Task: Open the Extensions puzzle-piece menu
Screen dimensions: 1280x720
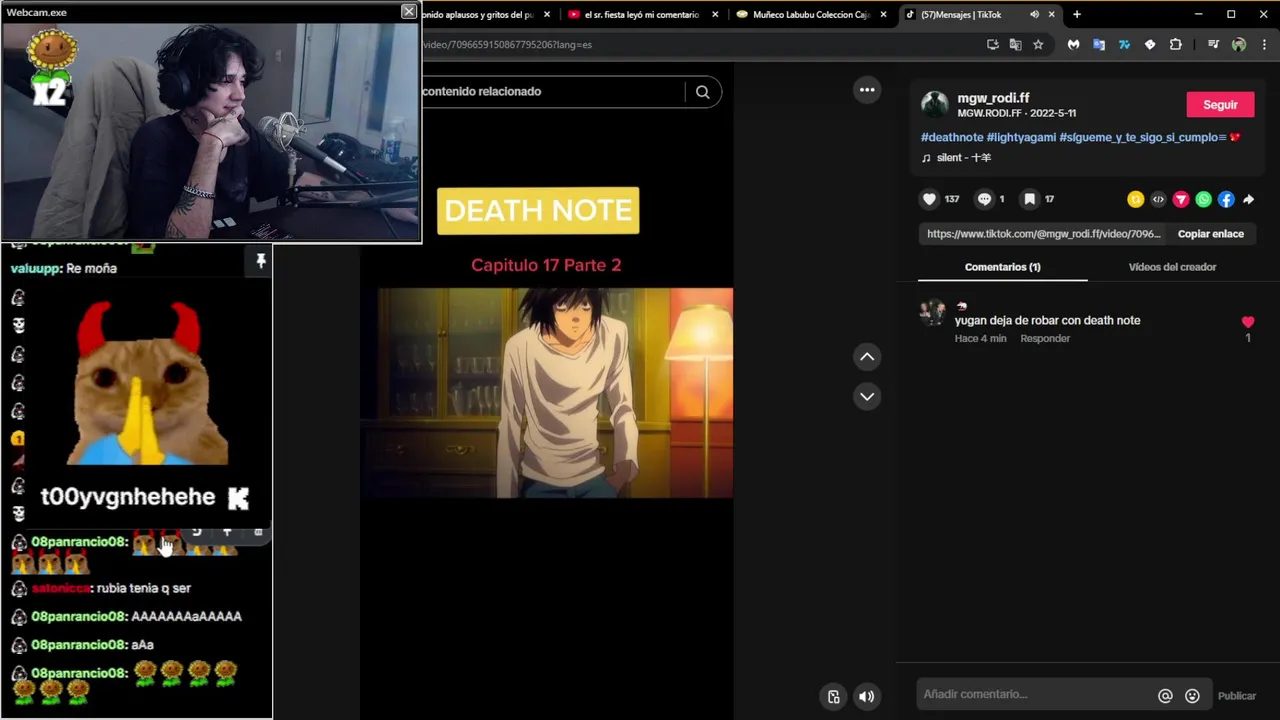Action: click(x=1176, y=45)
